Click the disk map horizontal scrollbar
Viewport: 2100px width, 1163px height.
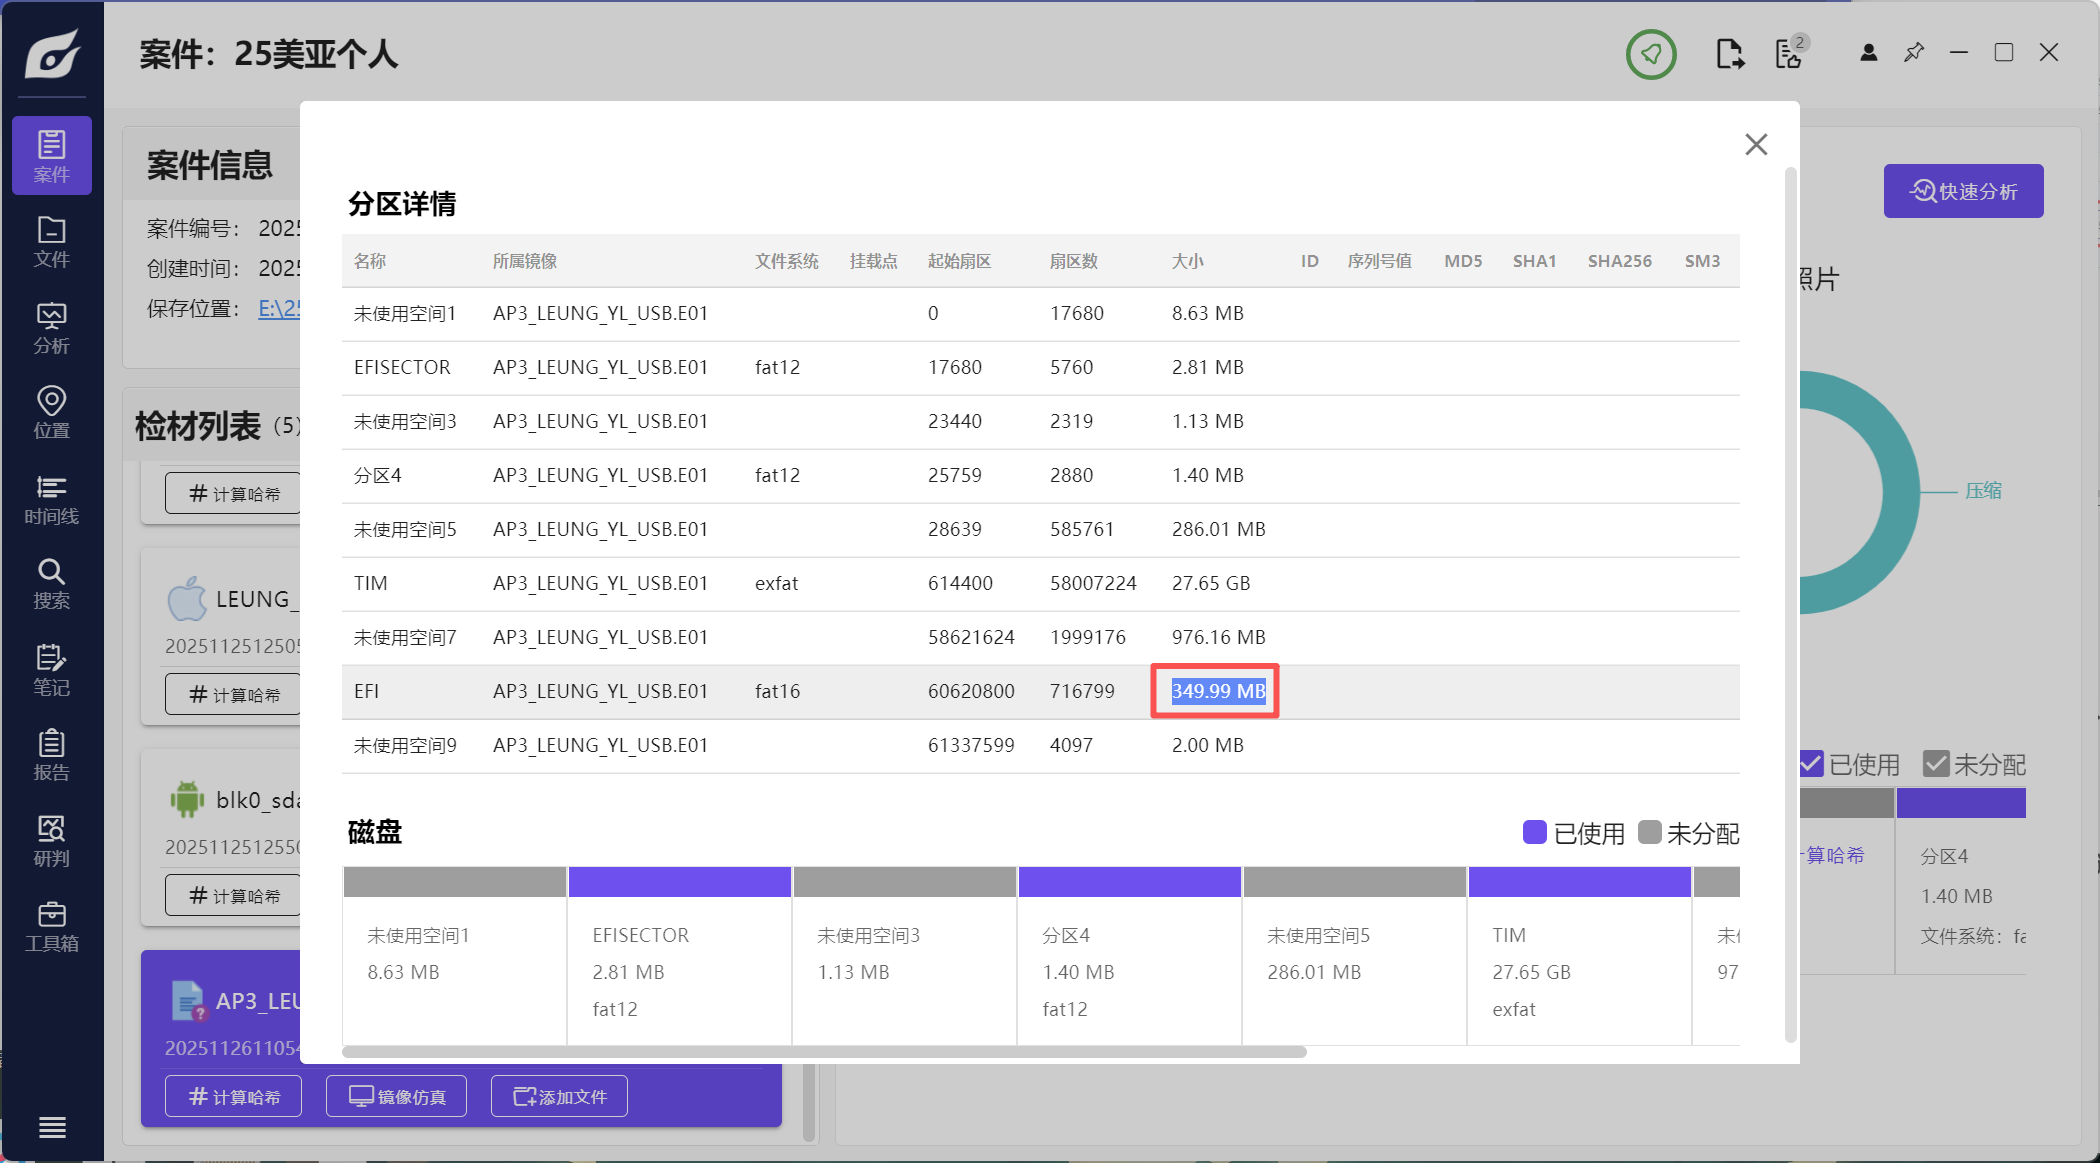point(824,1052)
